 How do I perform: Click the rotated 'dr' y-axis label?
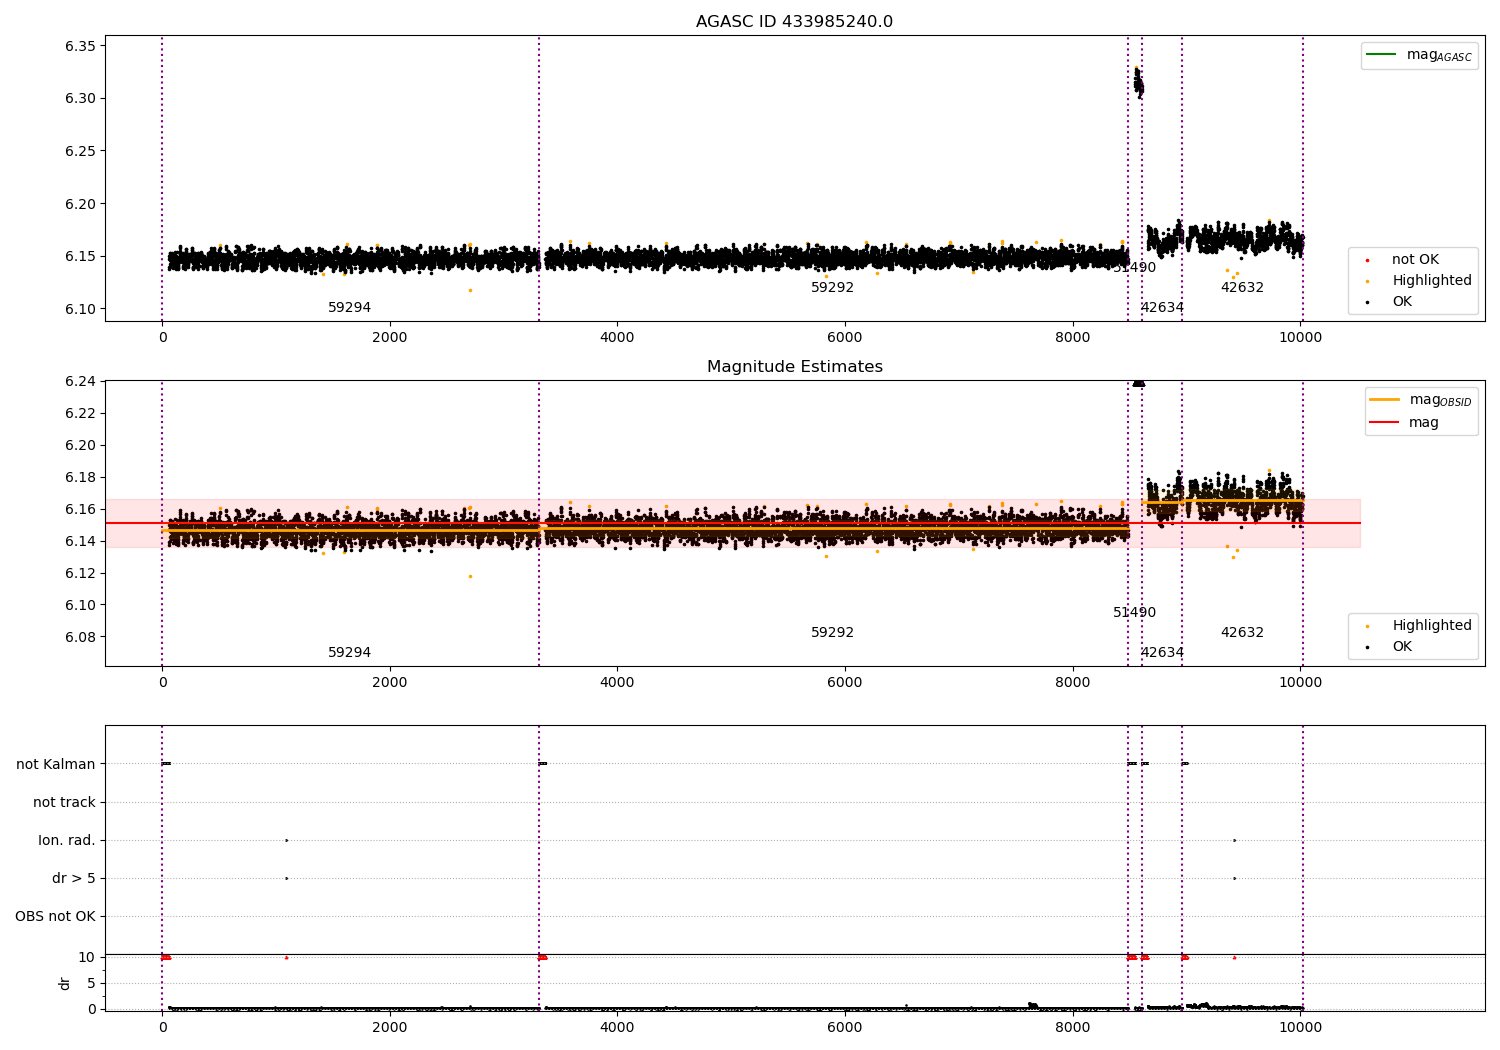click(x=65, y=983)
